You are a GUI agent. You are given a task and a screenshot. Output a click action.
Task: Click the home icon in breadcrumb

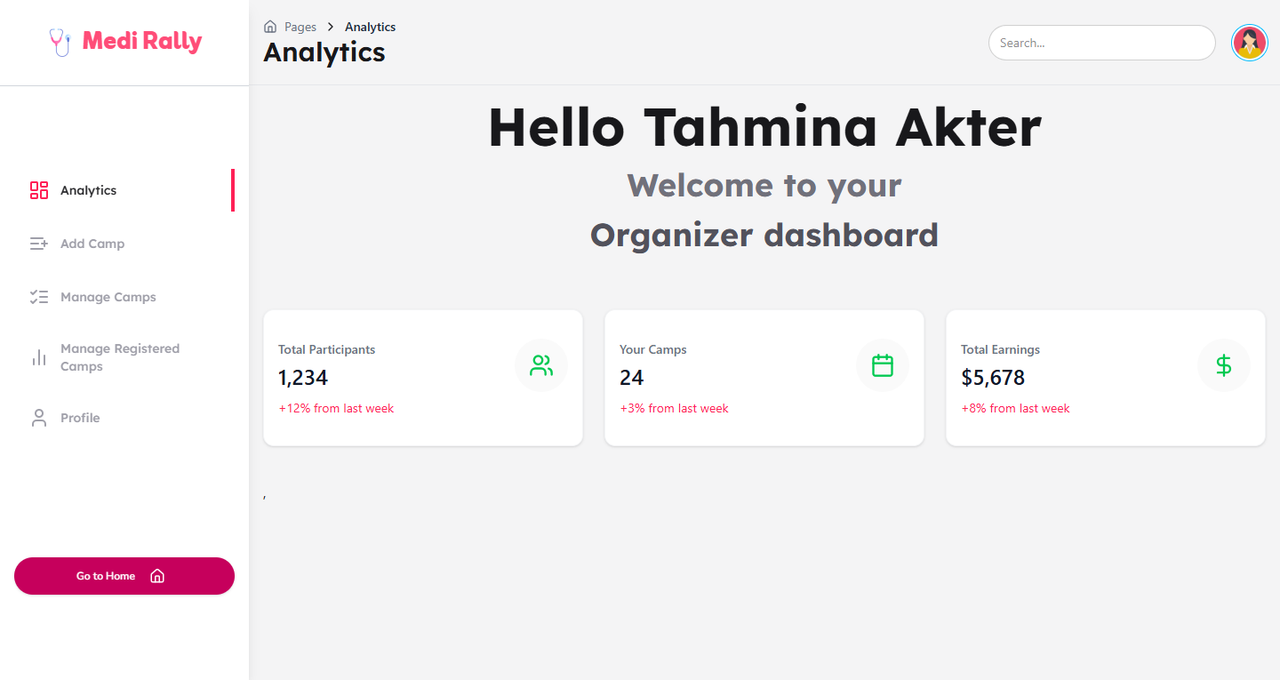pyautogui.click(x=270, y=27)
